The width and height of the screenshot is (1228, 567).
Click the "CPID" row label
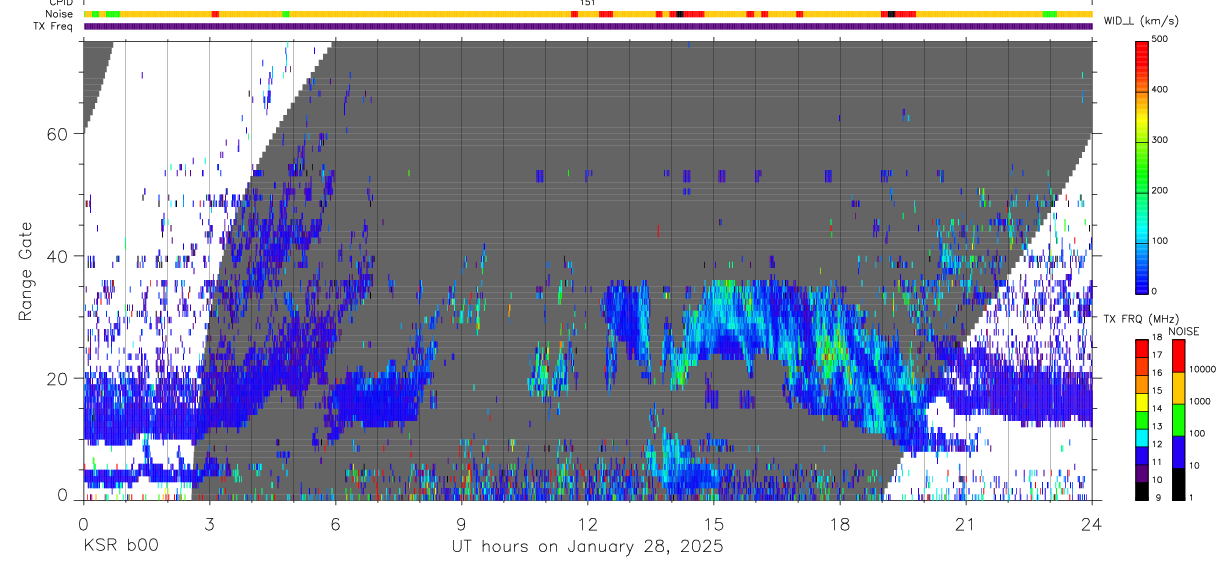(x=61, y=4)
